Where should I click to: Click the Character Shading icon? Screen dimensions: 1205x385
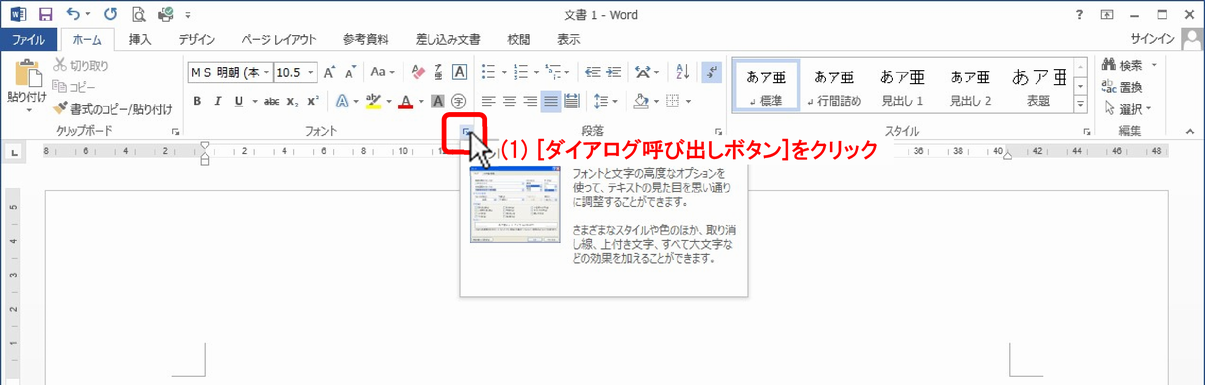tap(439, 101)
